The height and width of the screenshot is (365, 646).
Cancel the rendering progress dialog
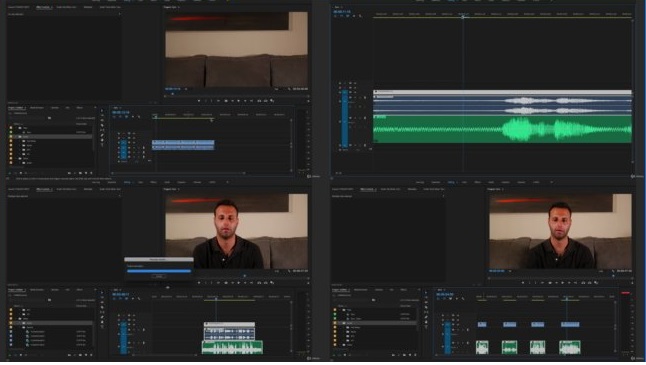point(159,276)
